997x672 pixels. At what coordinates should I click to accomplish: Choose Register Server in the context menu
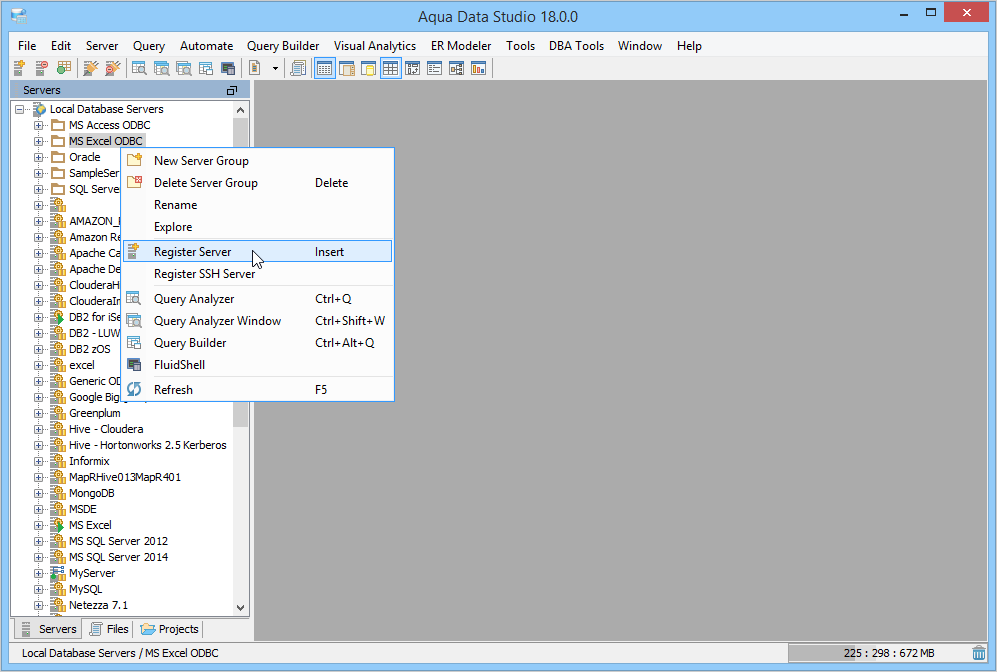pos(258,252)
